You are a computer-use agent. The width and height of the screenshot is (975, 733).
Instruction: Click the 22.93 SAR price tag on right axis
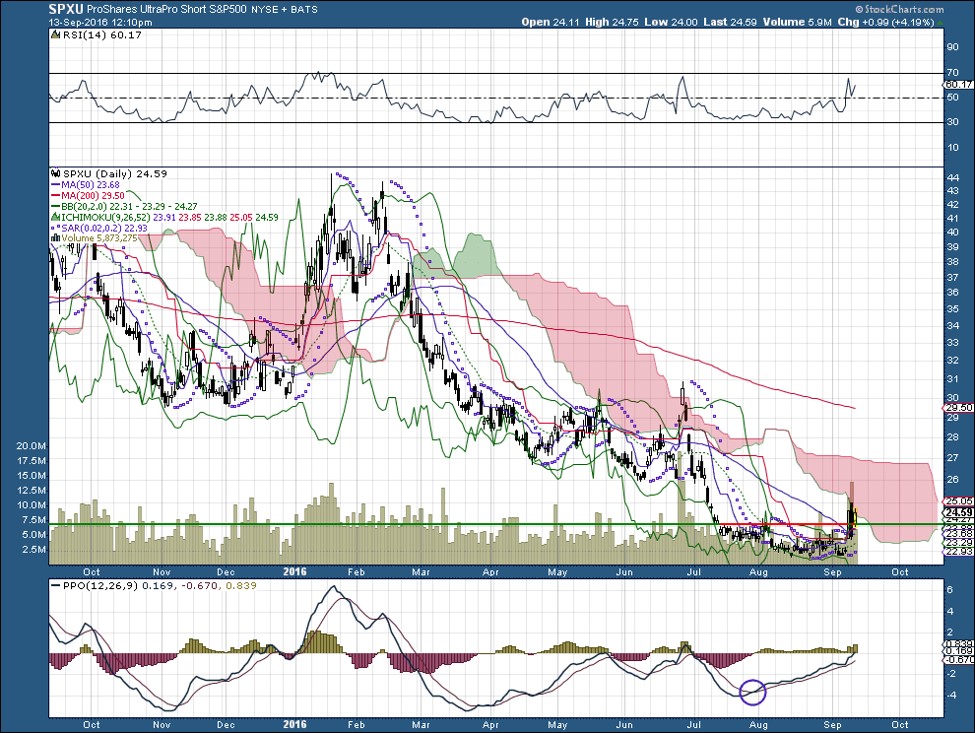[958, 551]
